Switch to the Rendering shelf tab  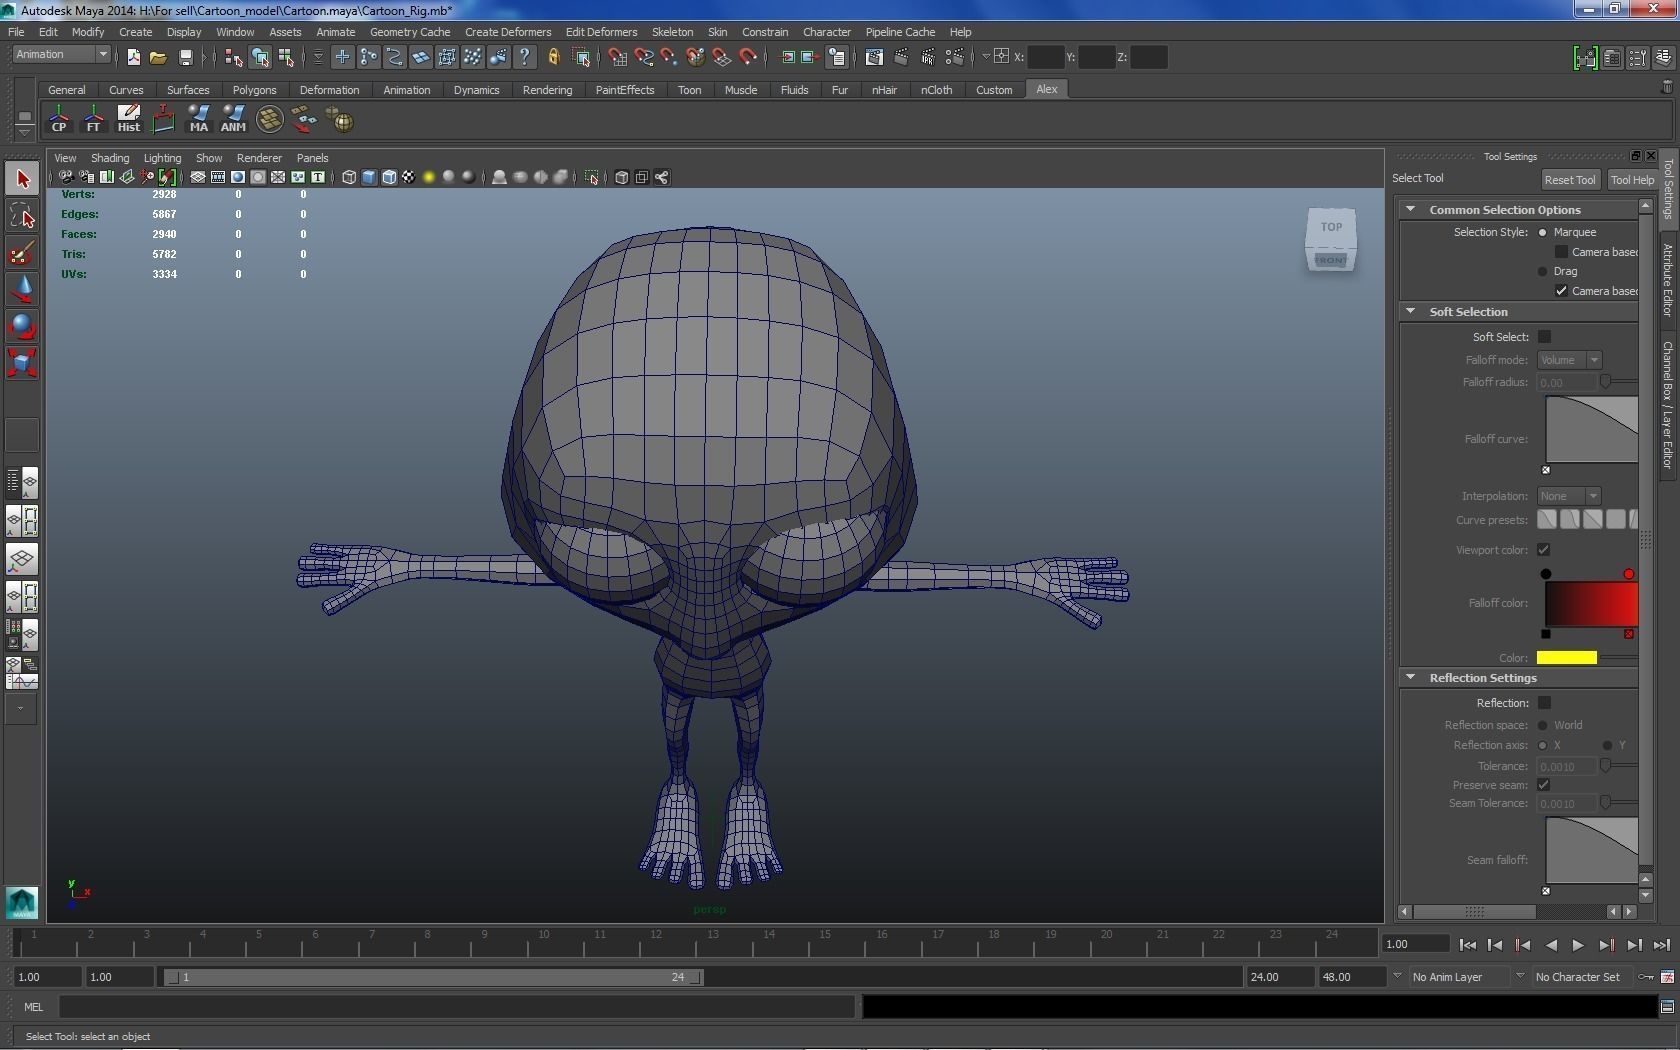(547, 90)
